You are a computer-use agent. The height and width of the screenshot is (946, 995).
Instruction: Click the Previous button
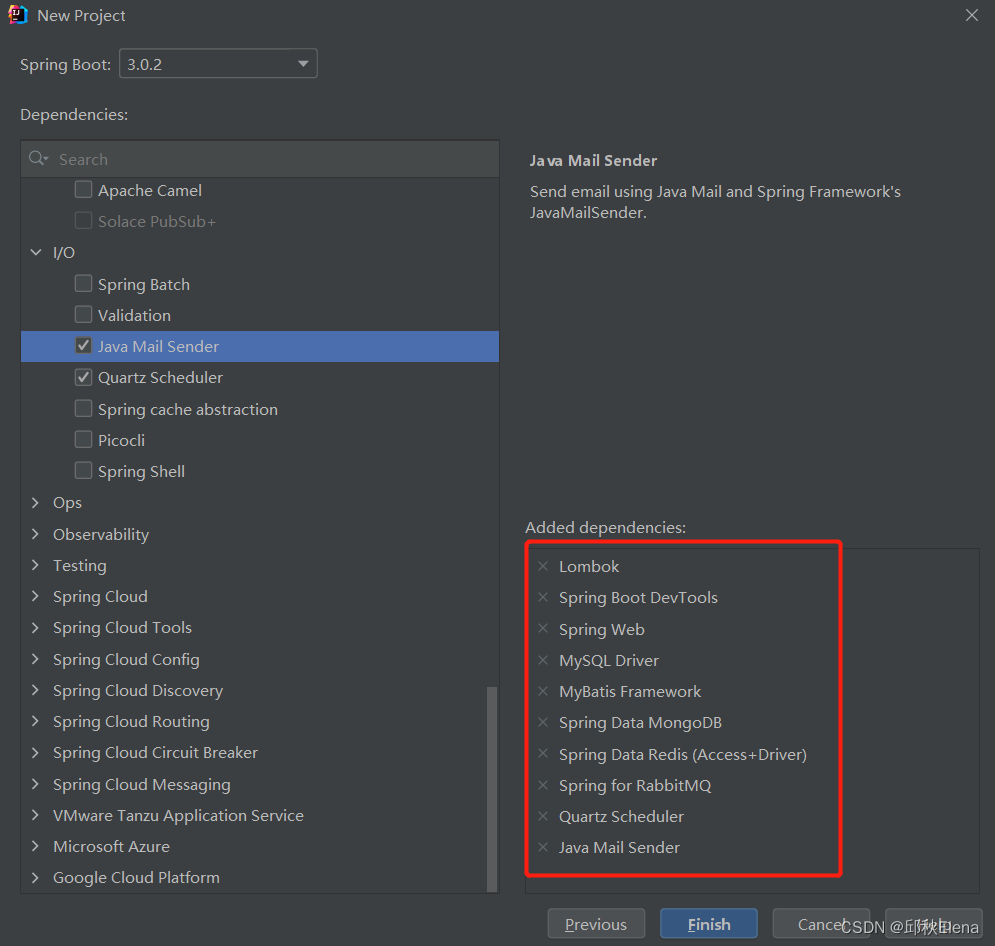596,924
